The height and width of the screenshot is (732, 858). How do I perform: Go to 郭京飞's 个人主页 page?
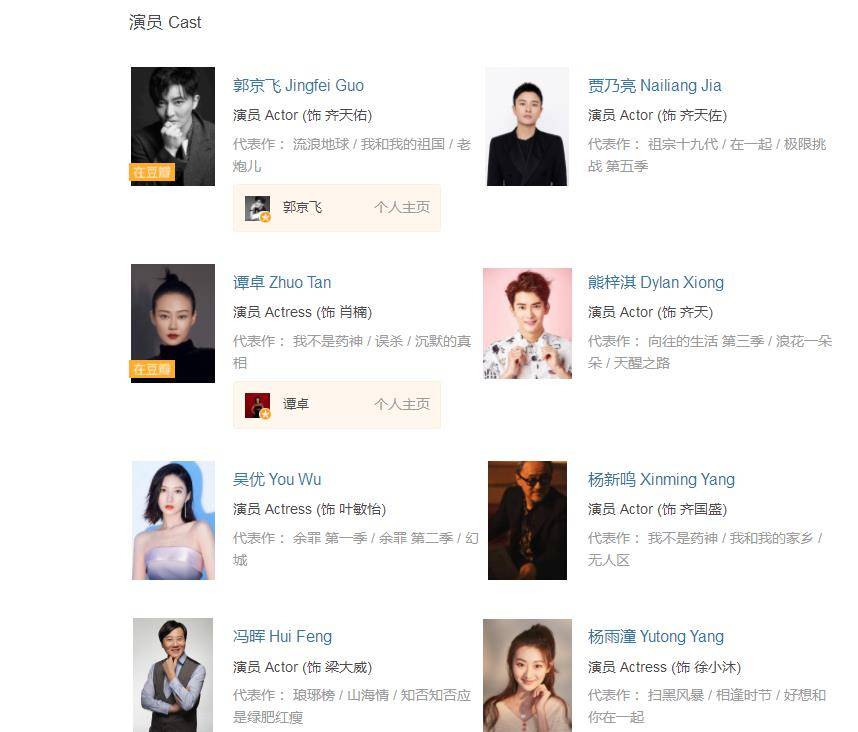pos(402,207)
